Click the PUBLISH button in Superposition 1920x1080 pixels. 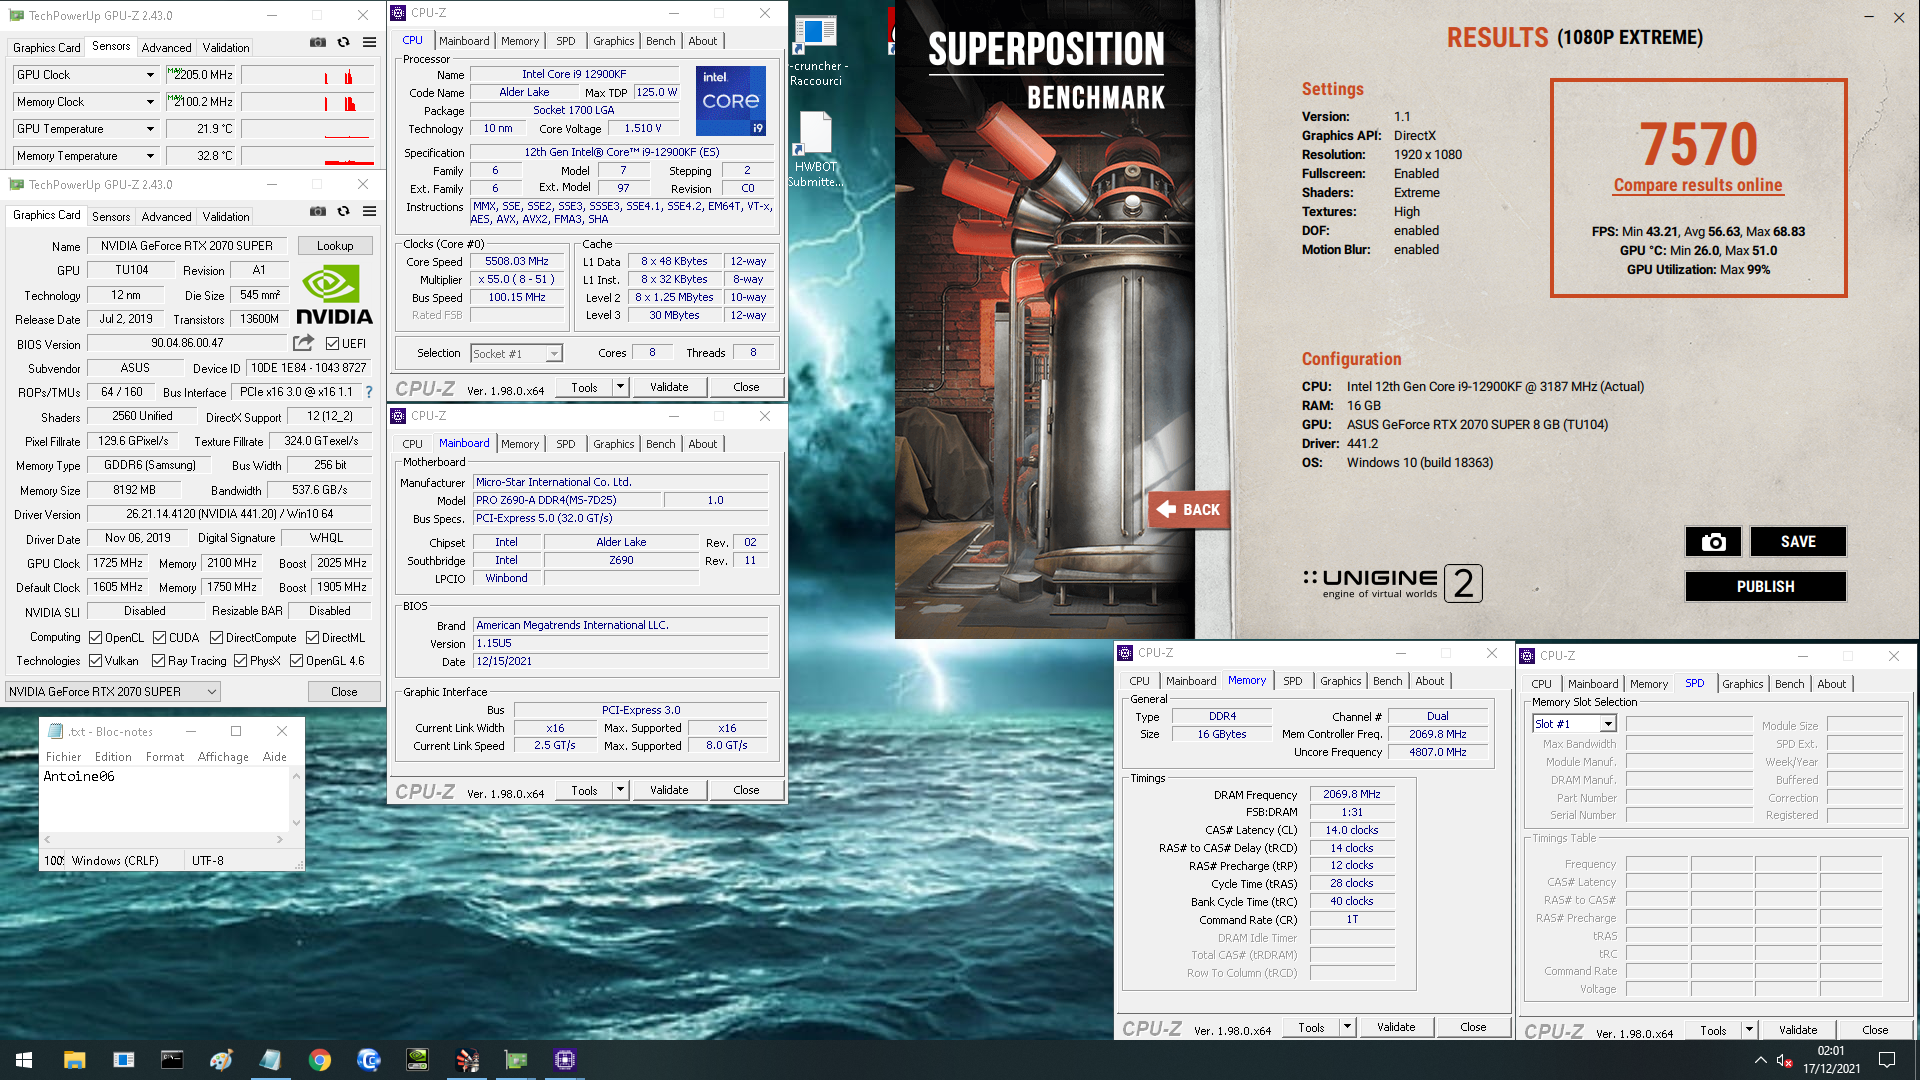coord(1765,586)
